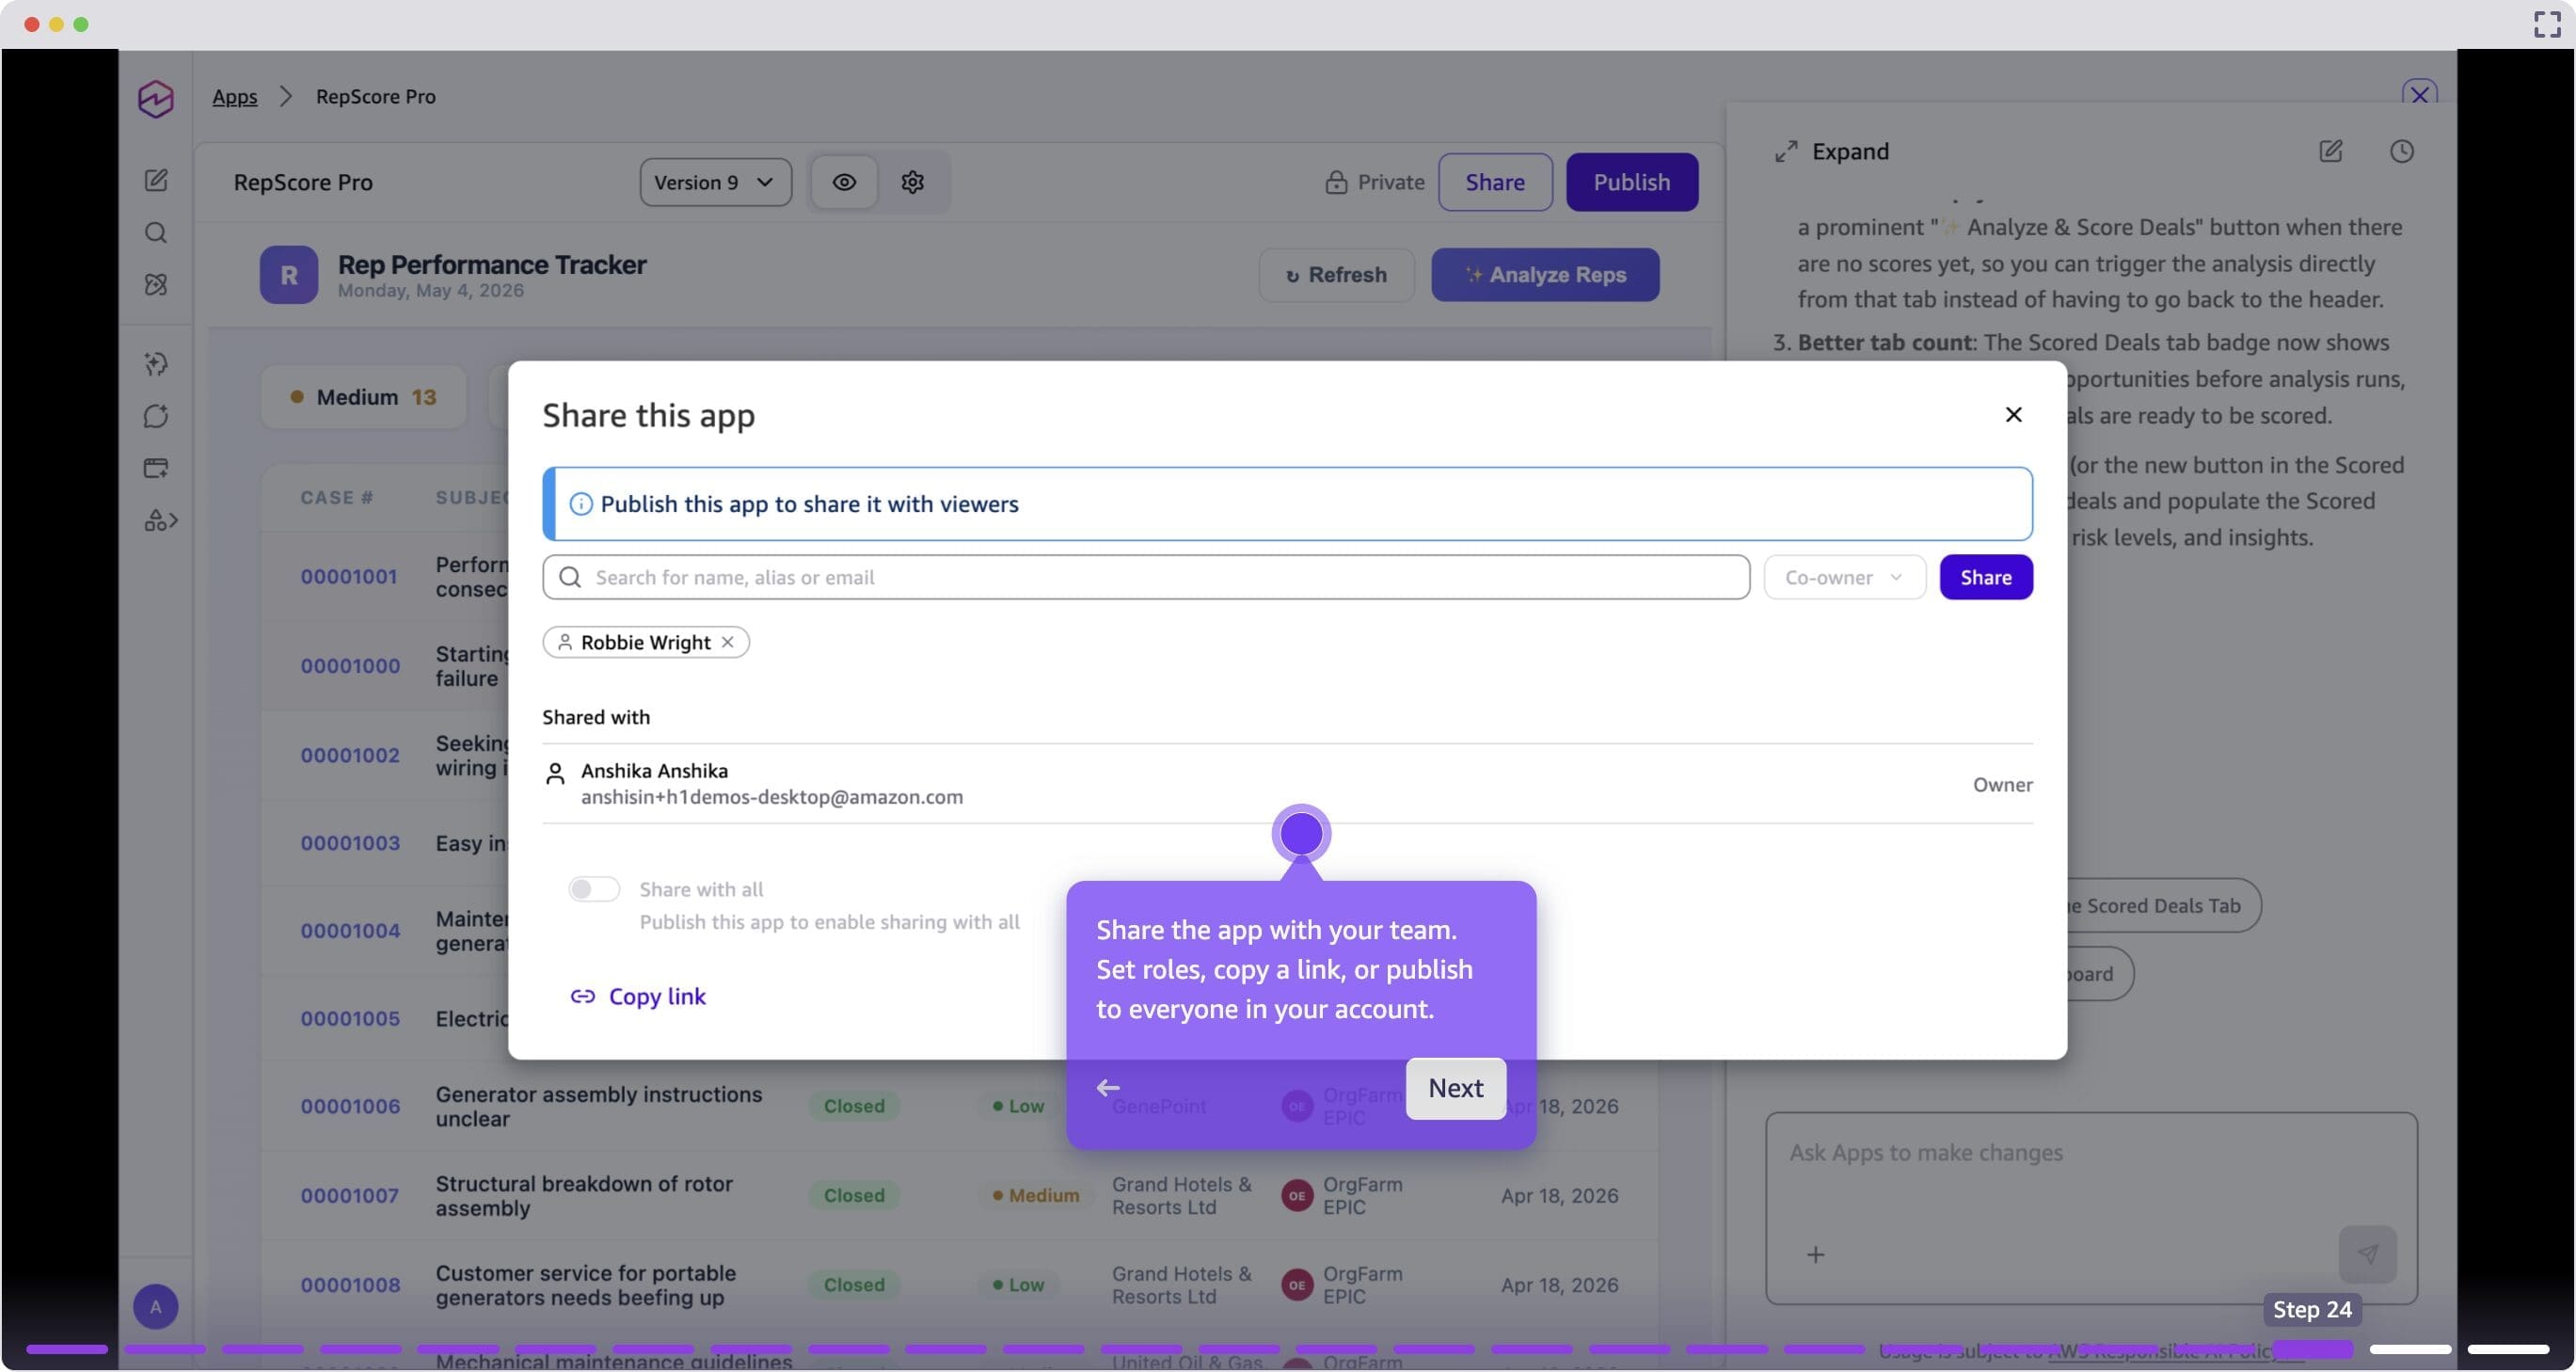The image size is (2576, 1372).
Task: Close the chat panel with X icon
Action: pyautogui.click(x=2420, y=94)
